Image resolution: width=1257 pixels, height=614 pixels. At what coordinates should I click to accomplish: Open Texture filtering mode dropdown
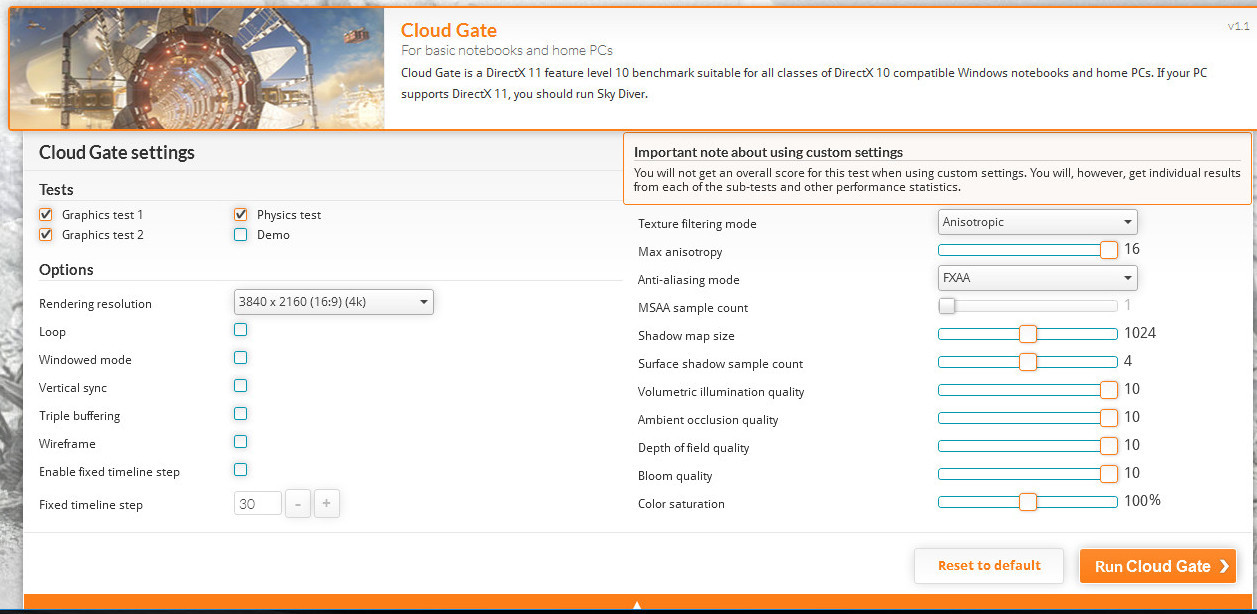(1038, 222)
